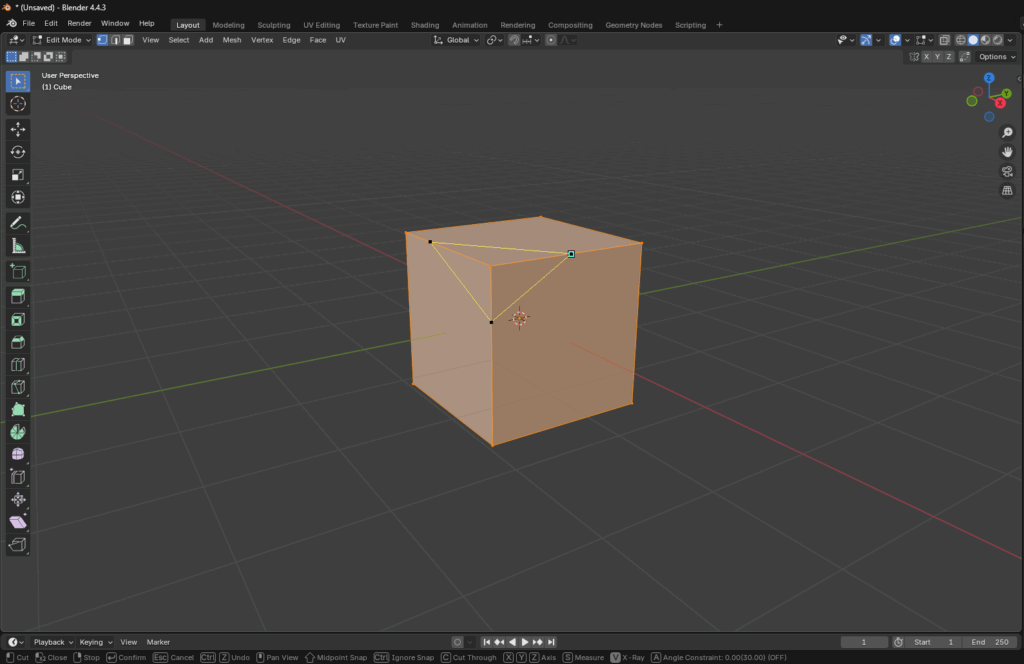Open the Mesh menu
1024x664 pixels.
coord(232,40)
